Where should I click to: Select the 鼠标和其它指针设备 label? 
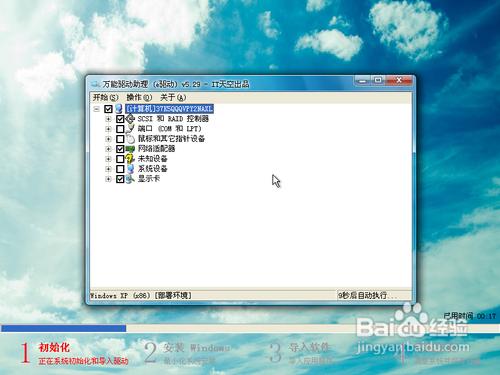coord(171,139)
